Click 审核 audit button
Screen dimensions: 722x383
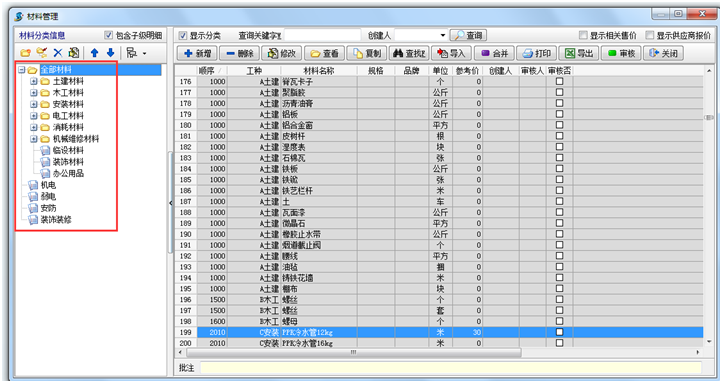[x=621, y=53]
